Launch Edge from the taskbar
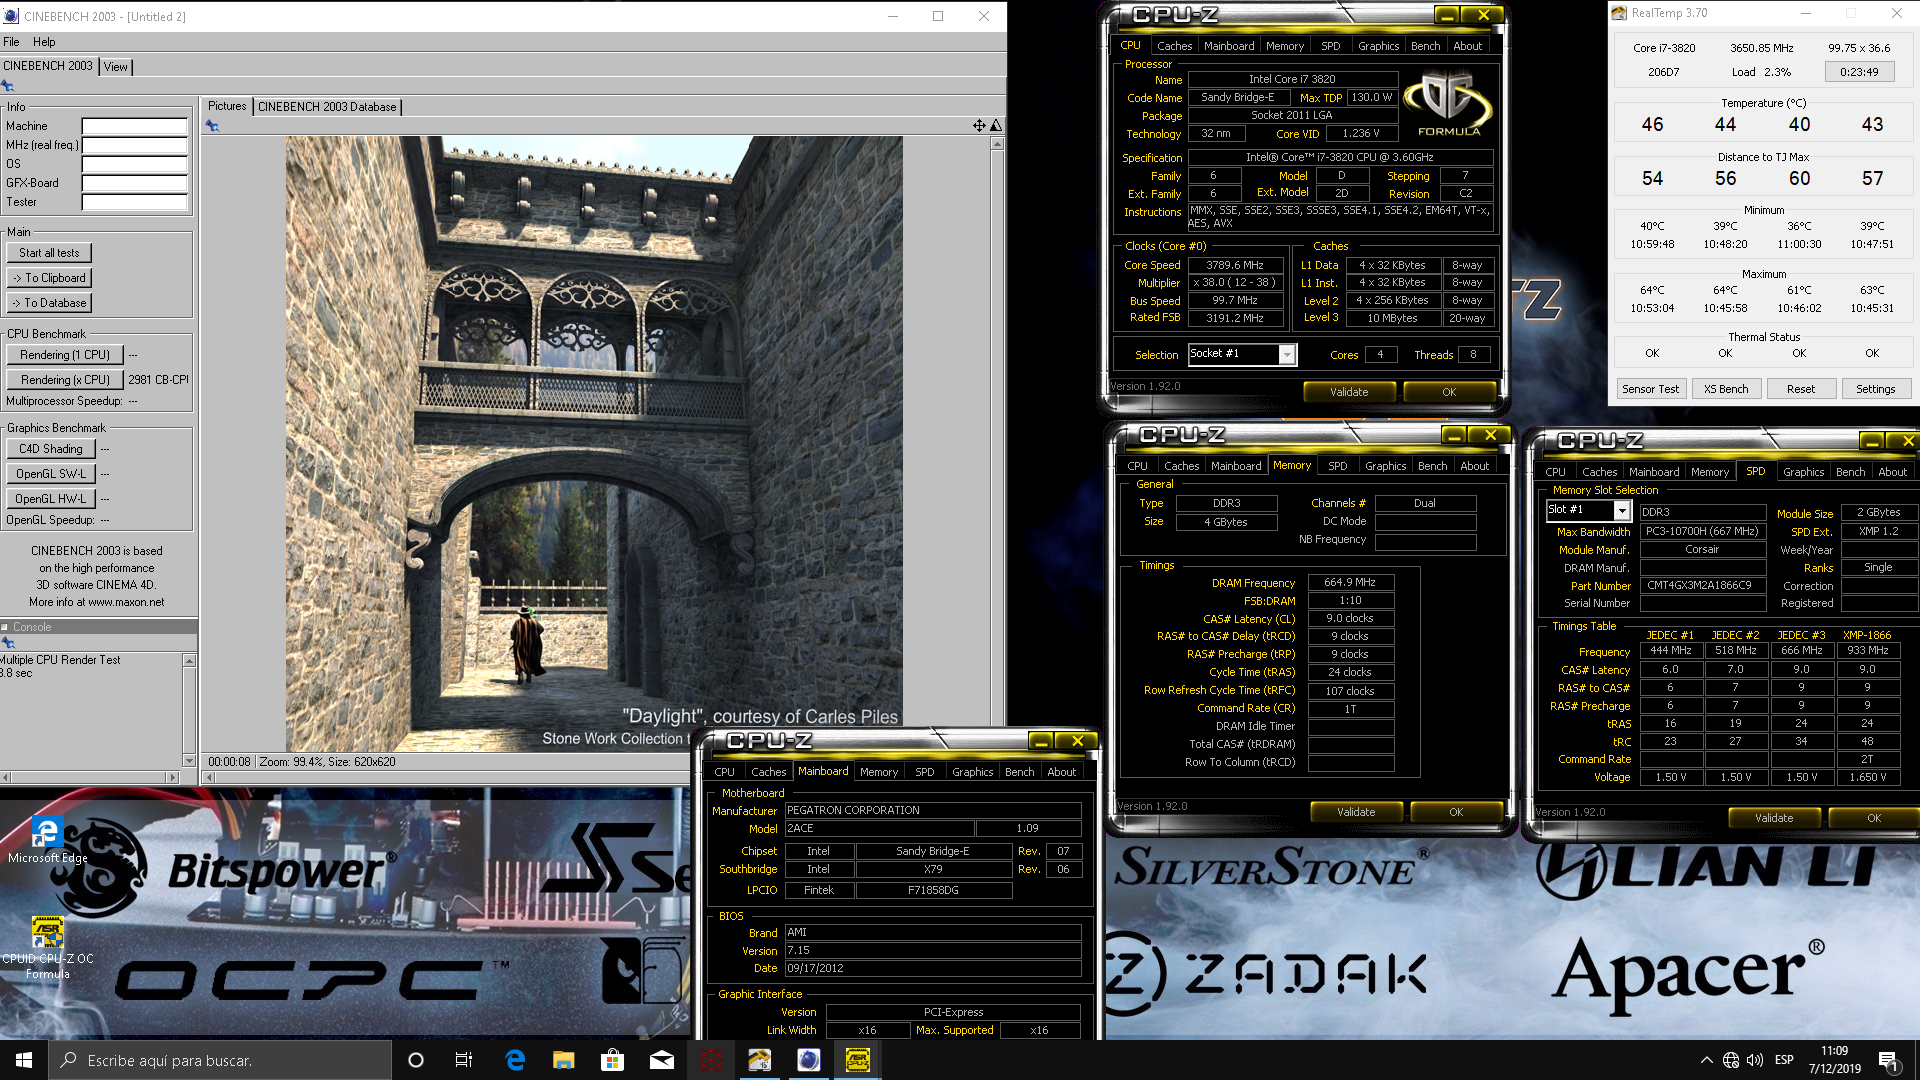The width and height of the screenshot is (1920, 1080). coord(515,1060)
